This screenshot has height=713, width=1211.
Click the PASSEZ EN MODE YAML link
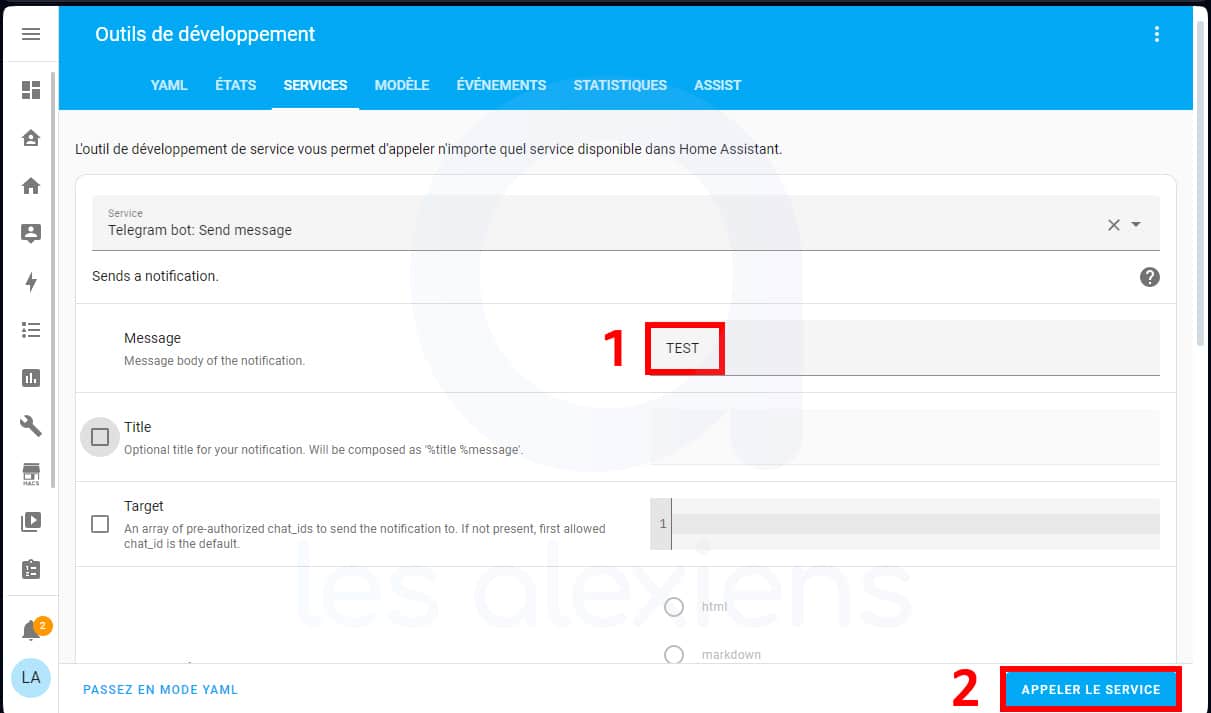click(160, 689)
